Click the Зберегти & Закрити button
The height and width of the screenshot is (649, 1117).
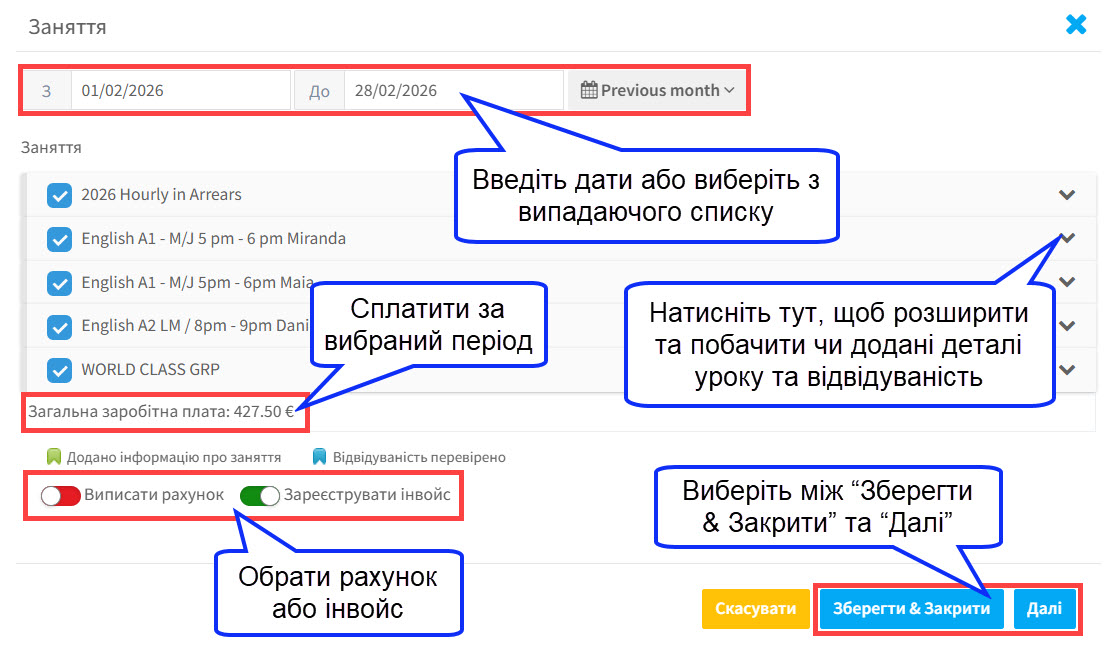pos(910,609)
